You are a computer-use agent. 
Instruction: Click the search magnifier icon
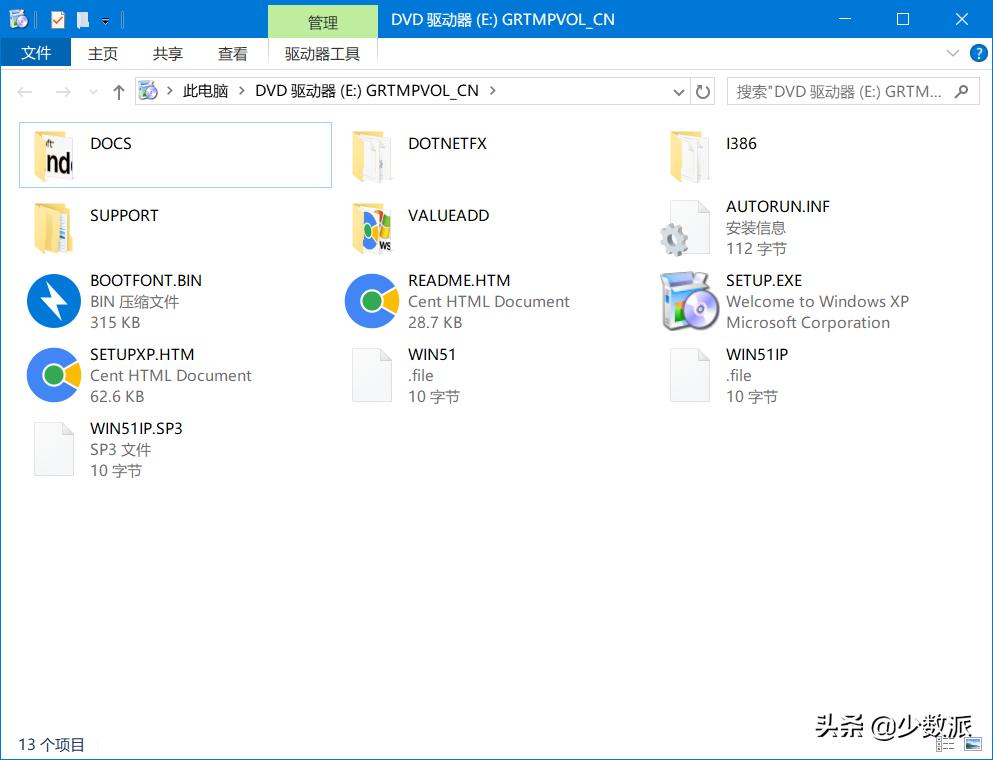pyautogui.click(x=958, y=90)
